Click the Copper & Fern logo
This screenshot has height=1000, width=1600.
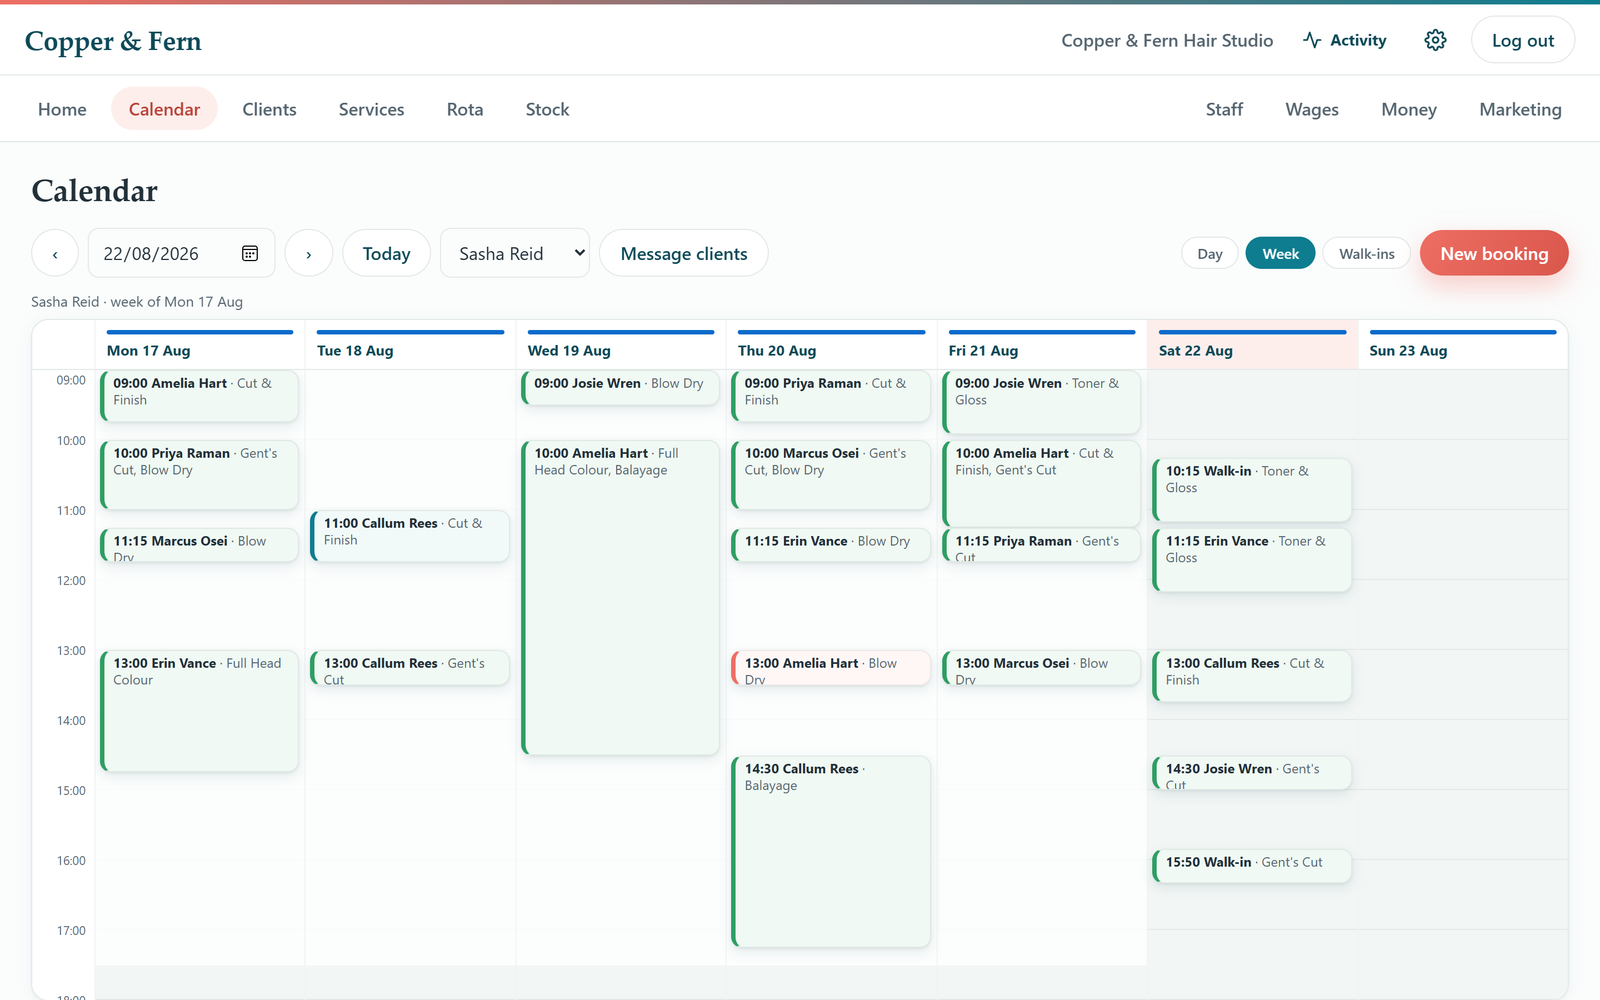pyautogui.click(x=113, y=41)
